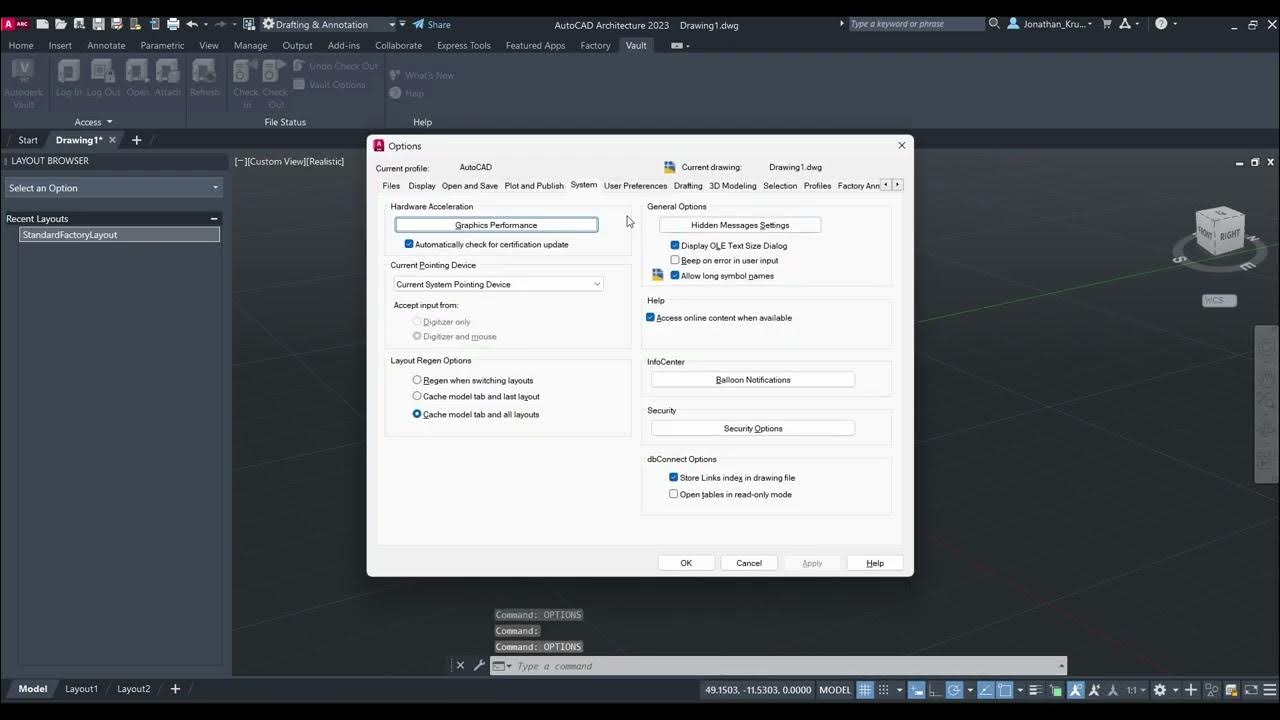Screen dimensions: 1280x720
Task: Open Security Options
Action: [x=753, y=428]
